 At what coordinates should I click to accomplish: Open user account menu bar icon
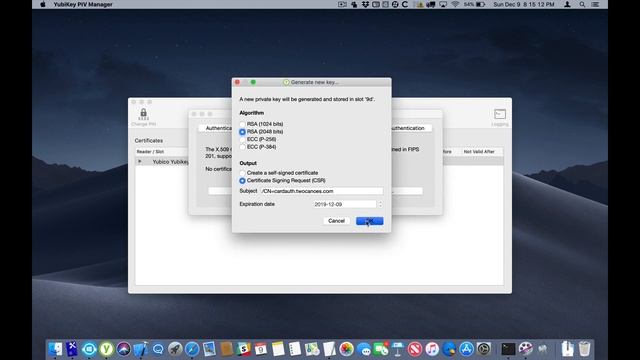pos(567,4)
